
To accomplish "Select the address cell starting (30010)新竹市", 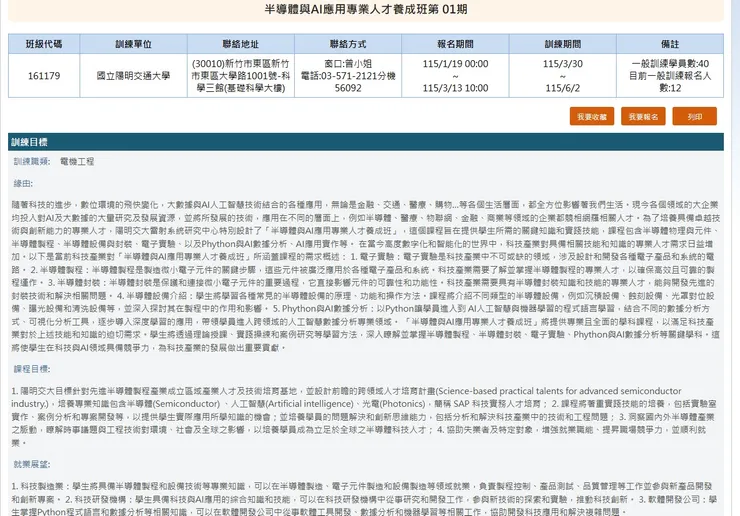I will point(241,76).
